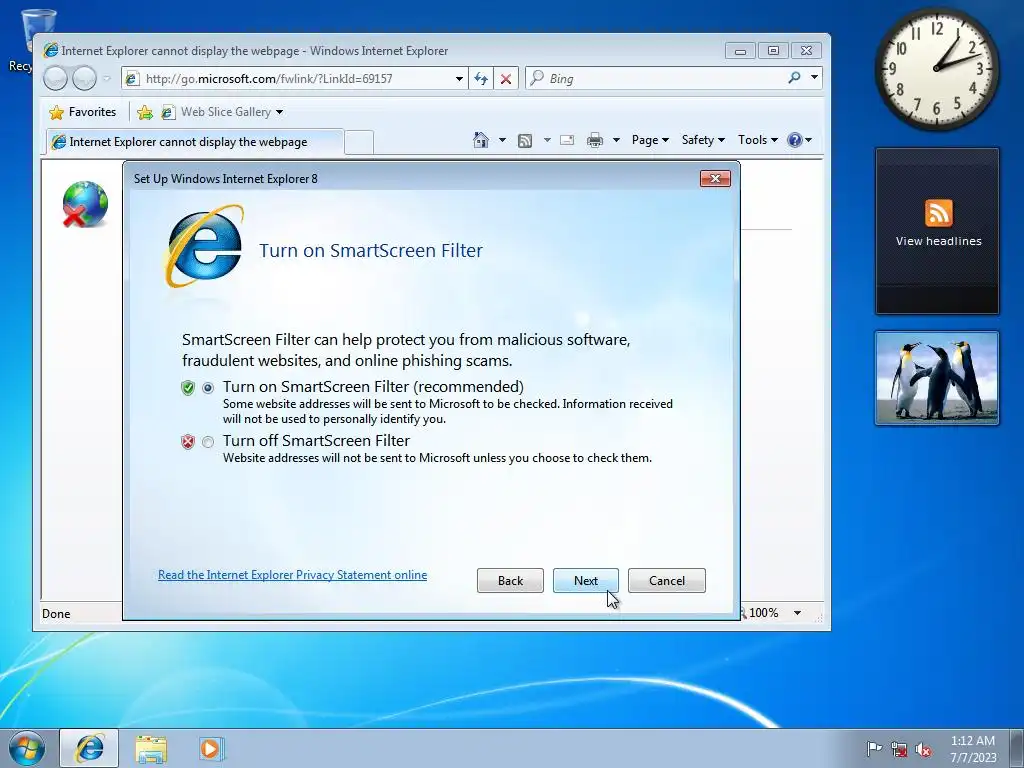The image size is (1024, 768).
Task: Open the Favorites star button
Action: point(83,112)
